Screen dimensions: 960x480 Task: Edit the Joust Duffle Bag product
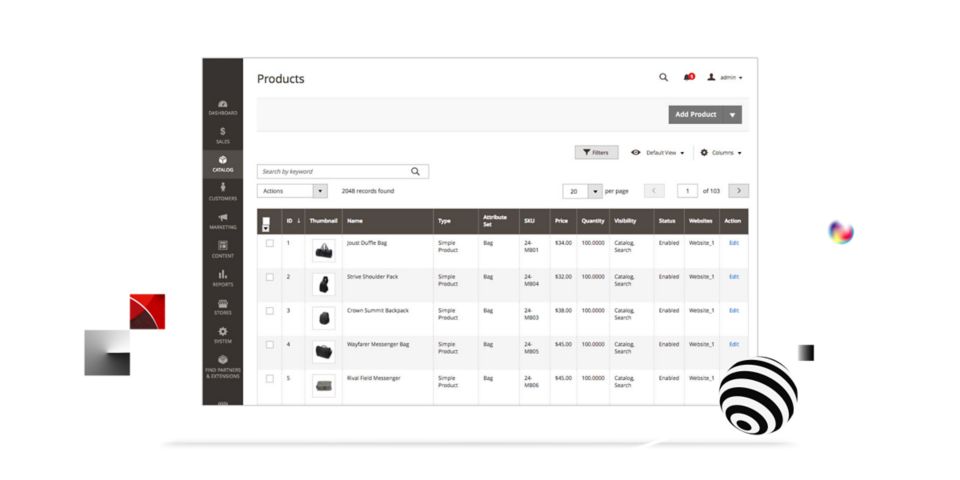[x=733, y=243]
